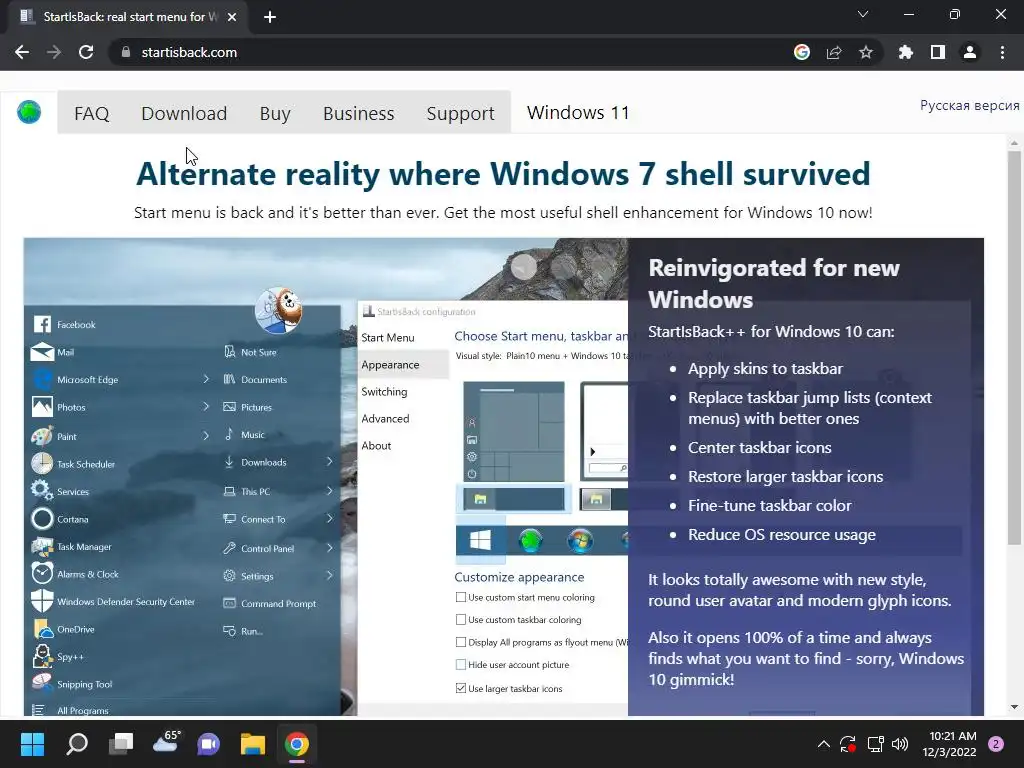Click the page vertical scrollbar
Viewport: 1024px width, 768px height.
coord(1014,346)
